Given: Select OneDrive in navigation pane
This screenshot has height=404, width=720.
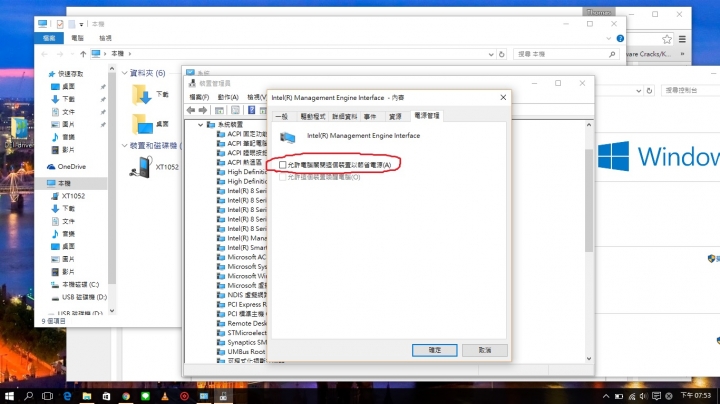Looking at the screenshot, I should [x=72, y=167].
